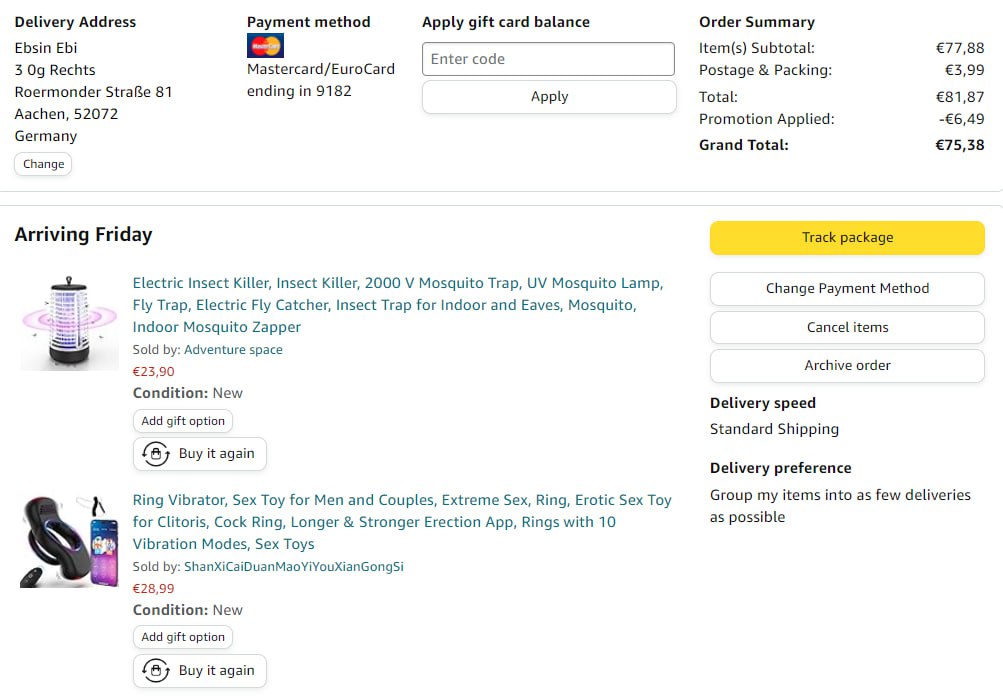1003x698 pixels.
Task: Visit seller Adventure space
Action: [x=233, y=350]
